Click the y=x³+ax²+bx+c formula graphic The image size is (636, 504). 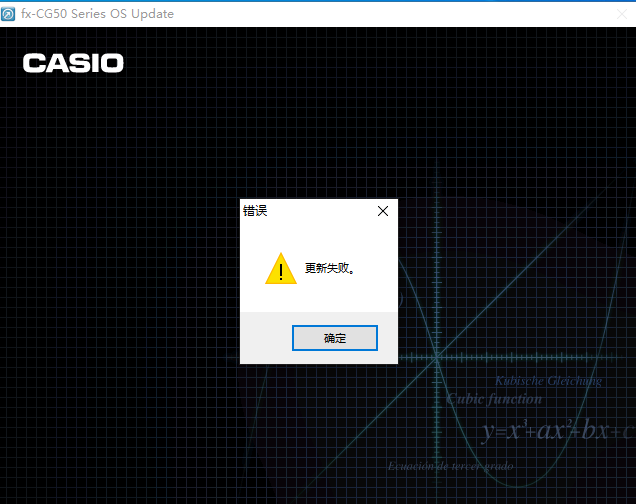pos(558,430)
